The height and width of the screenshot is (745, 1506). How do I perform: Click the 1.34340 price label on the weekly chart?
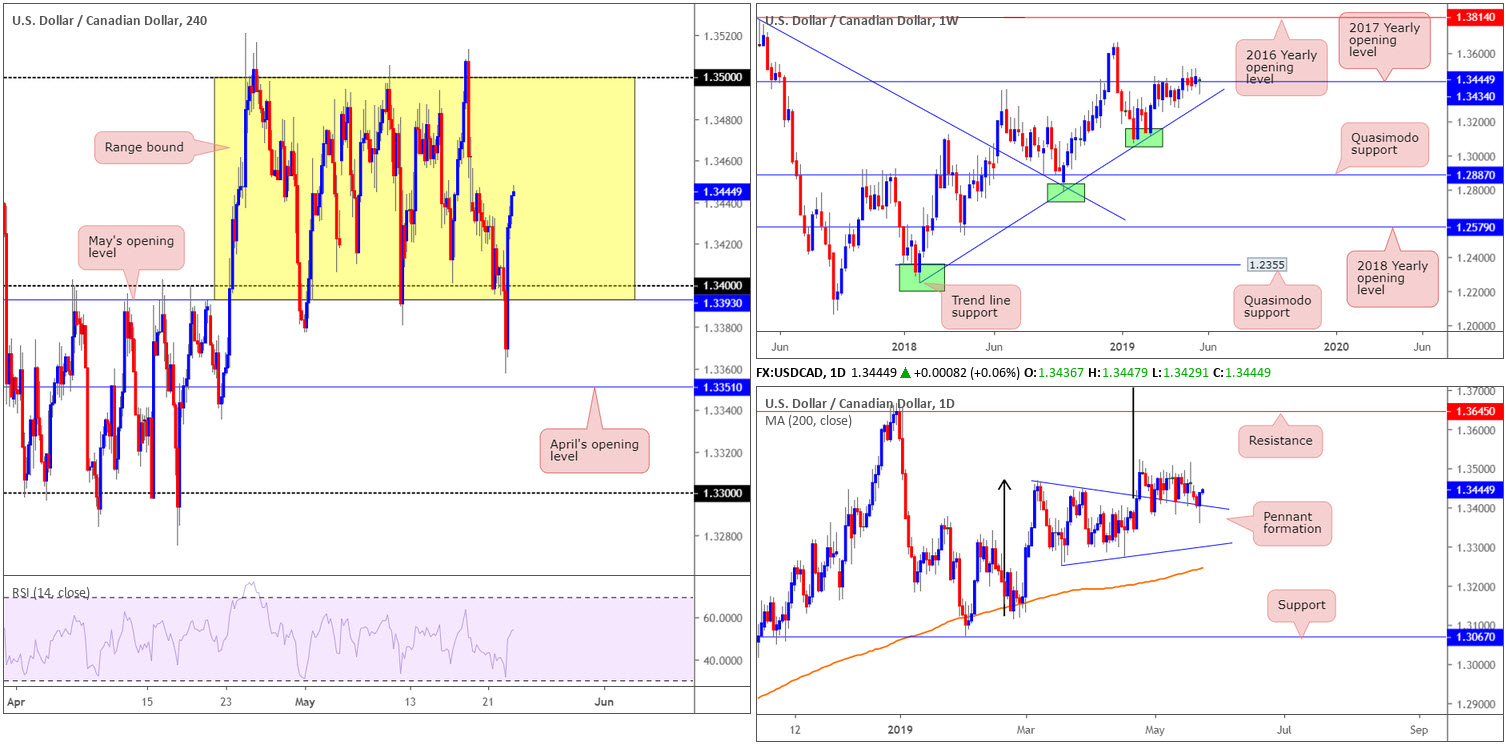coord(1476,95)
